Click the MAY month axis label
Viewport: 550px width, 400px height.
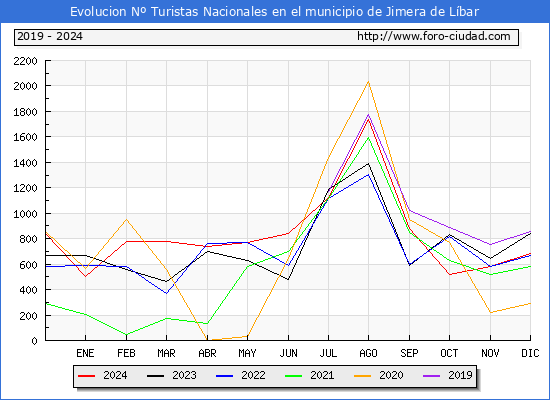(x=247, y=353)
